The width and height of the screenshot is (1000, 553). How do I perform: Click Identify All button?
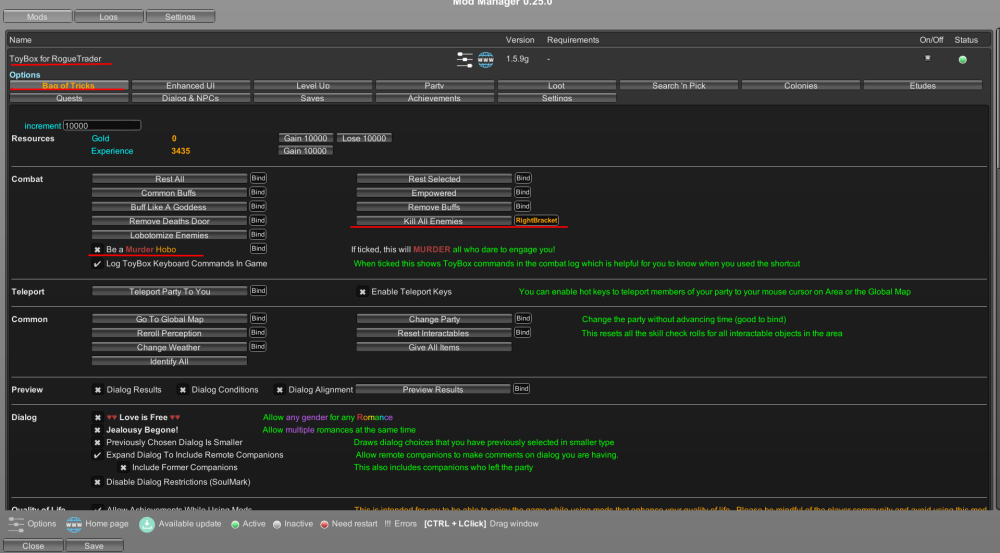click(x=170, y=361)
